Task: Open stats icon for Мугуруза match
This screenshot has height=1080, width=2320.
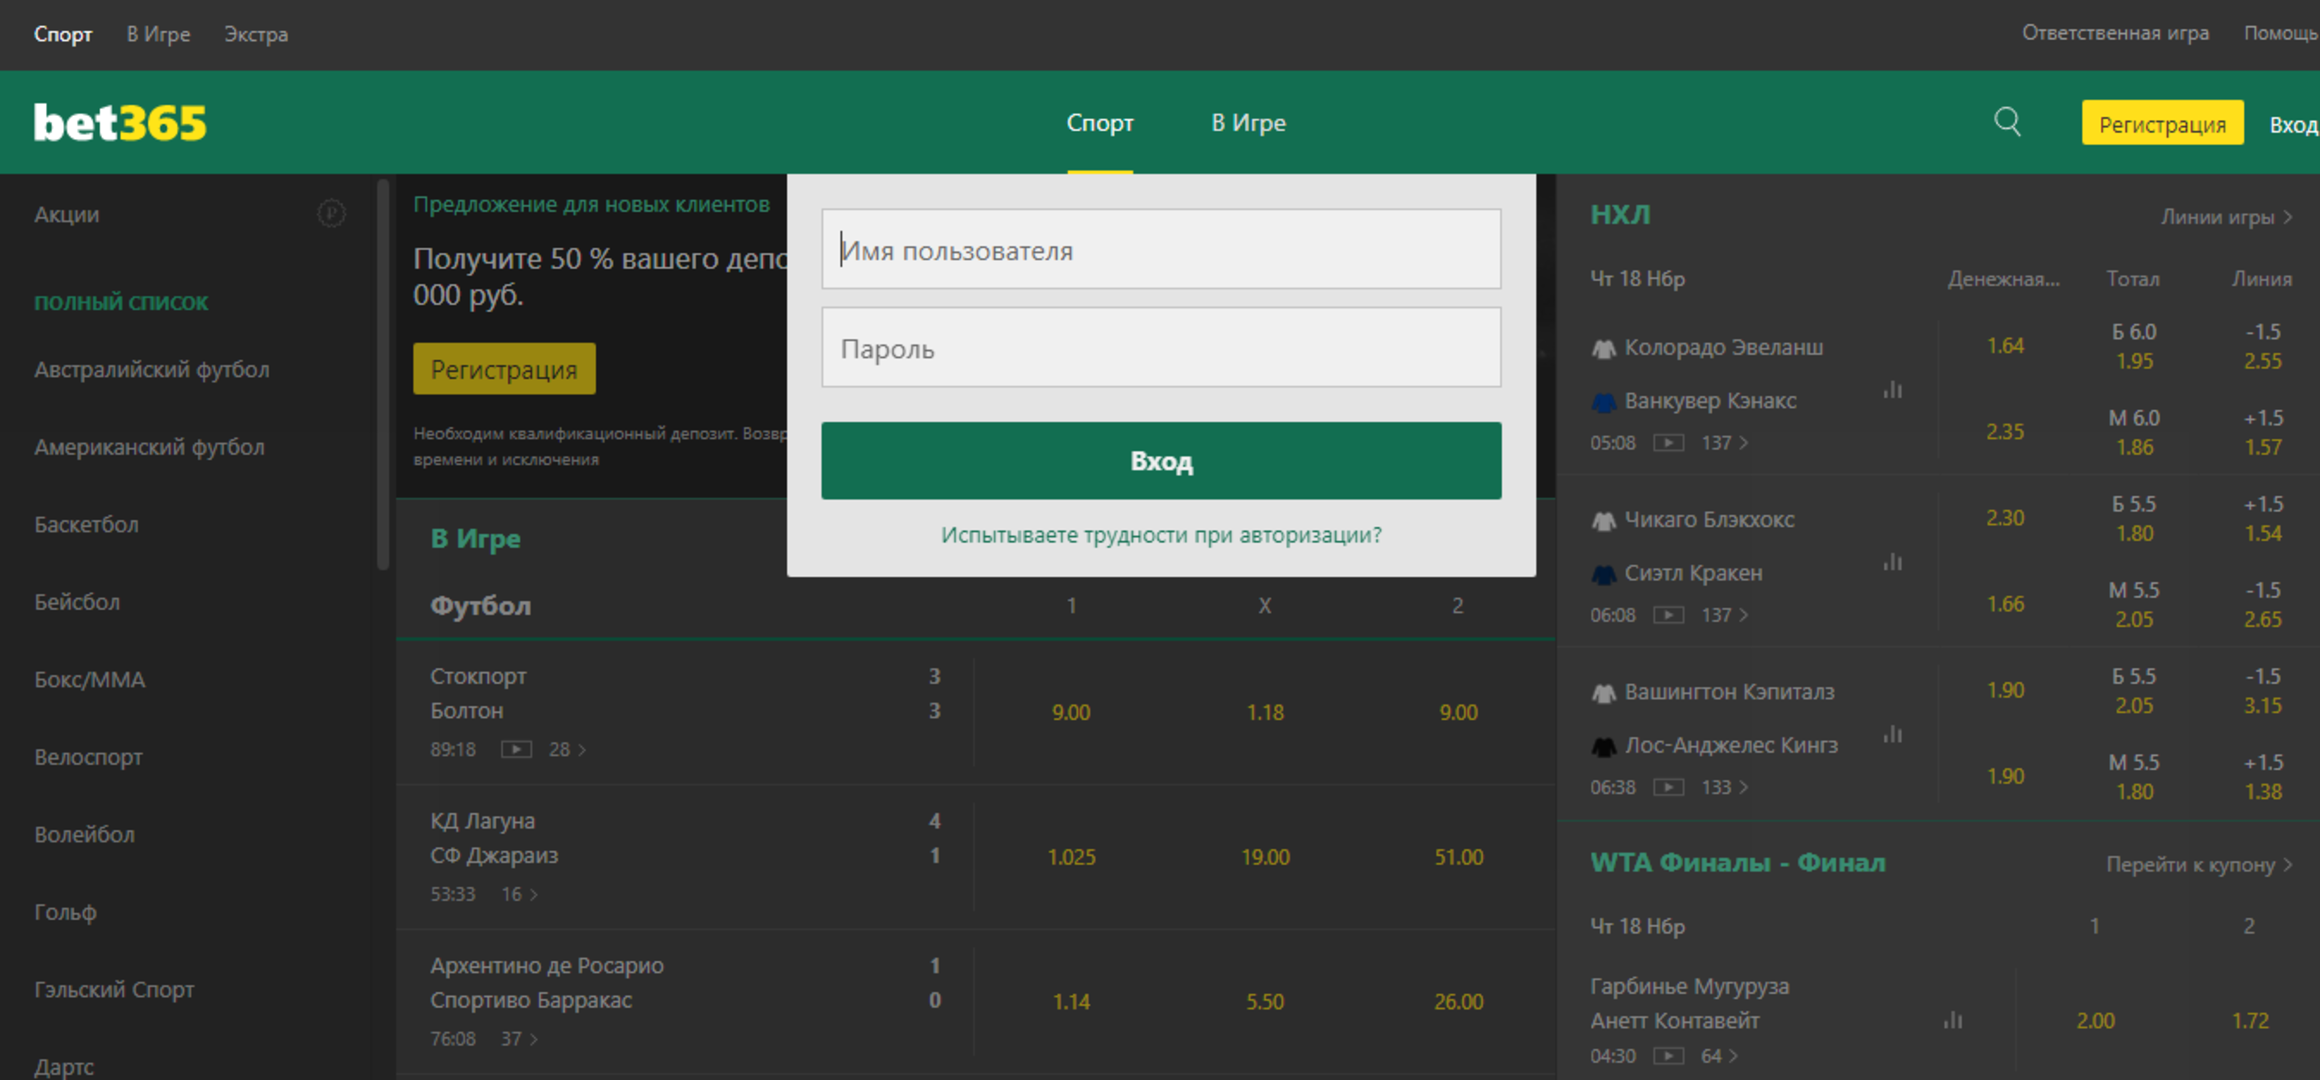Action: tap(1953, 1020)
